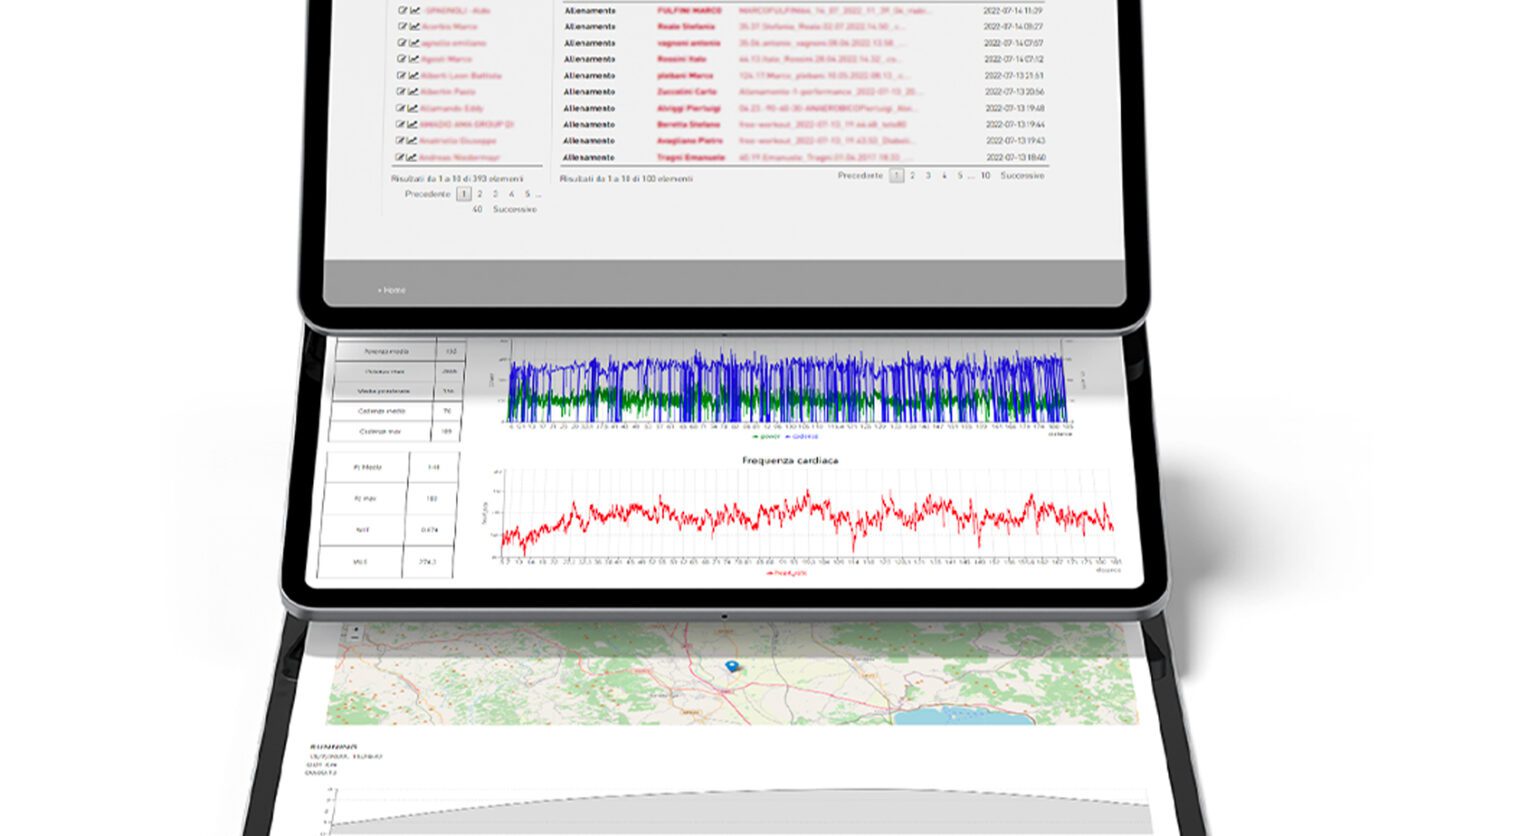Click Successivo under the workouts table

click(x=1022, y=176)
